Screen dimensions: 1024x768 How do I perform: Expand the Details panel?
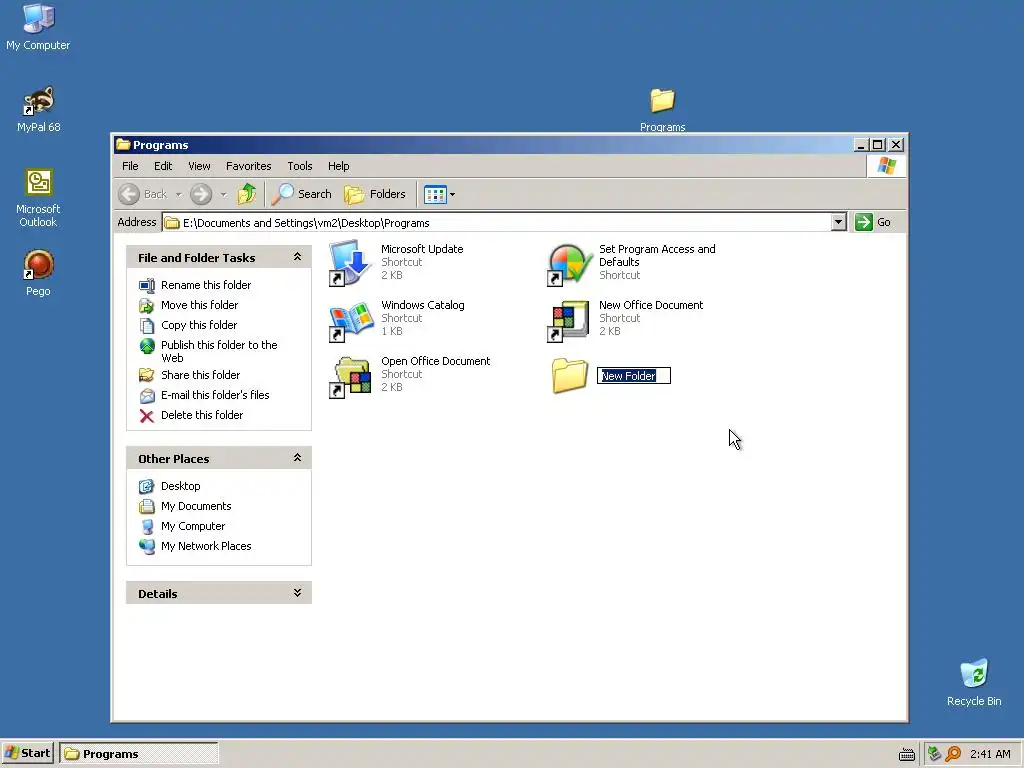click(x=297, y=593)
